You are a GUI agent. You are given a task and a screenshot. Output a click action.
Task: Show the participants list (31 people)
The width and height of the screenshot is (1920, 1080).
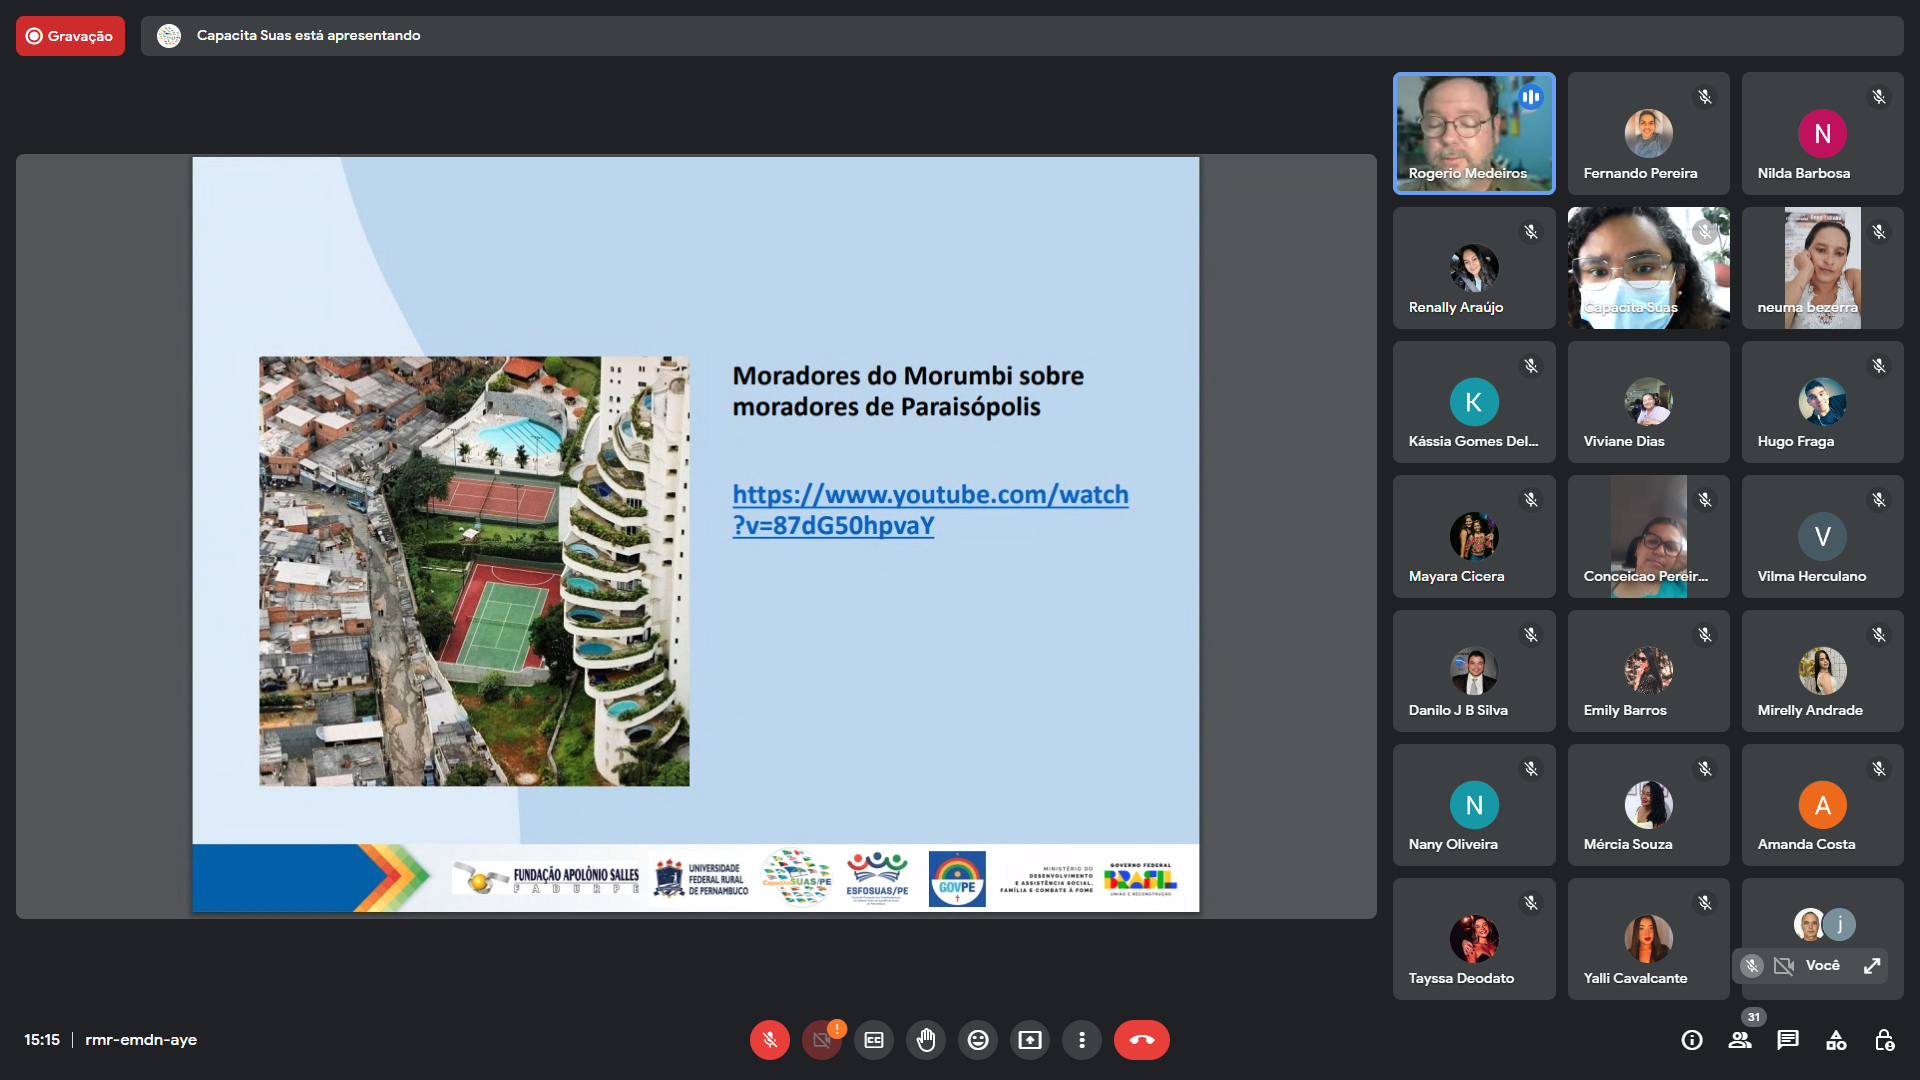click(1740, 1040)
